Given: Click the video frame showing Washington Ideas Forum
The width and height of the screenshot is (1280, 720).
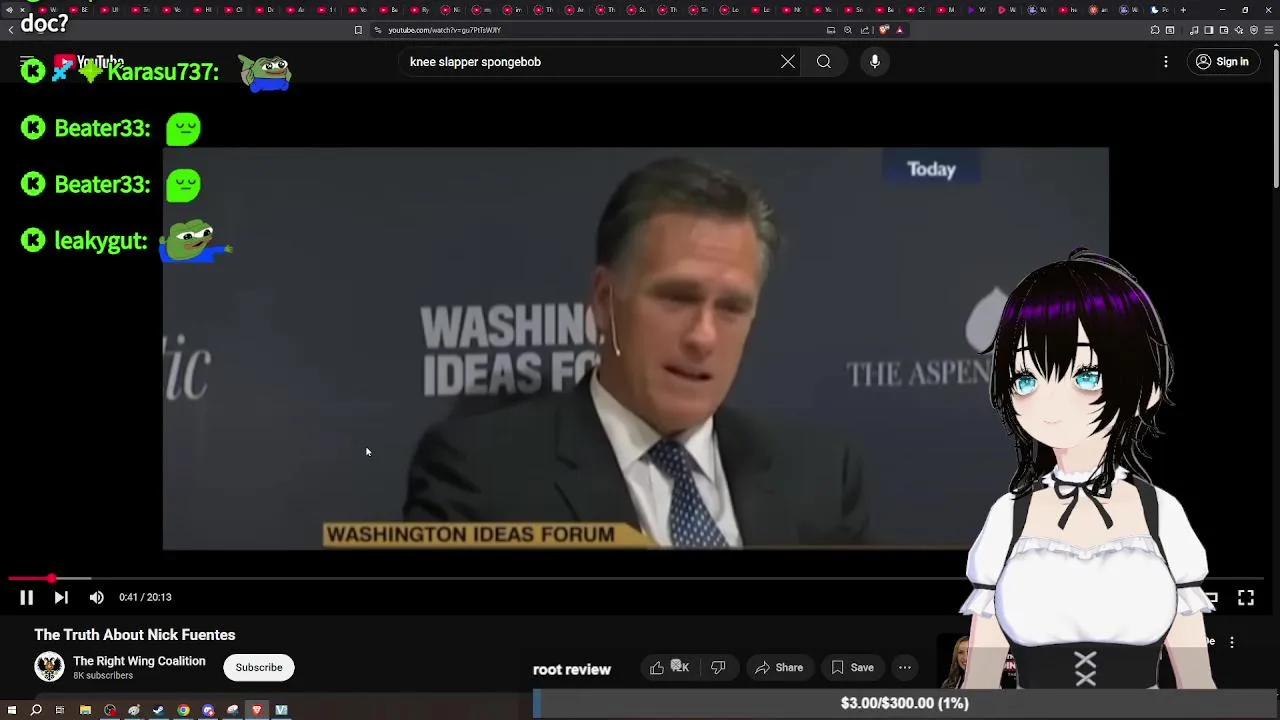Looking at the screenshot, I should coord(636,348).
